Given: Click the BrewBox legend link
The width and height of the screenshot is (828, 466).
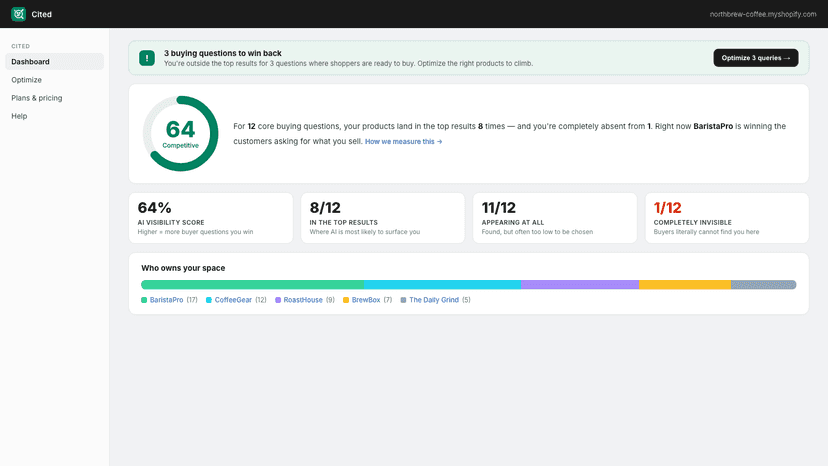Looking at the screenshot, I should (366, 300).
